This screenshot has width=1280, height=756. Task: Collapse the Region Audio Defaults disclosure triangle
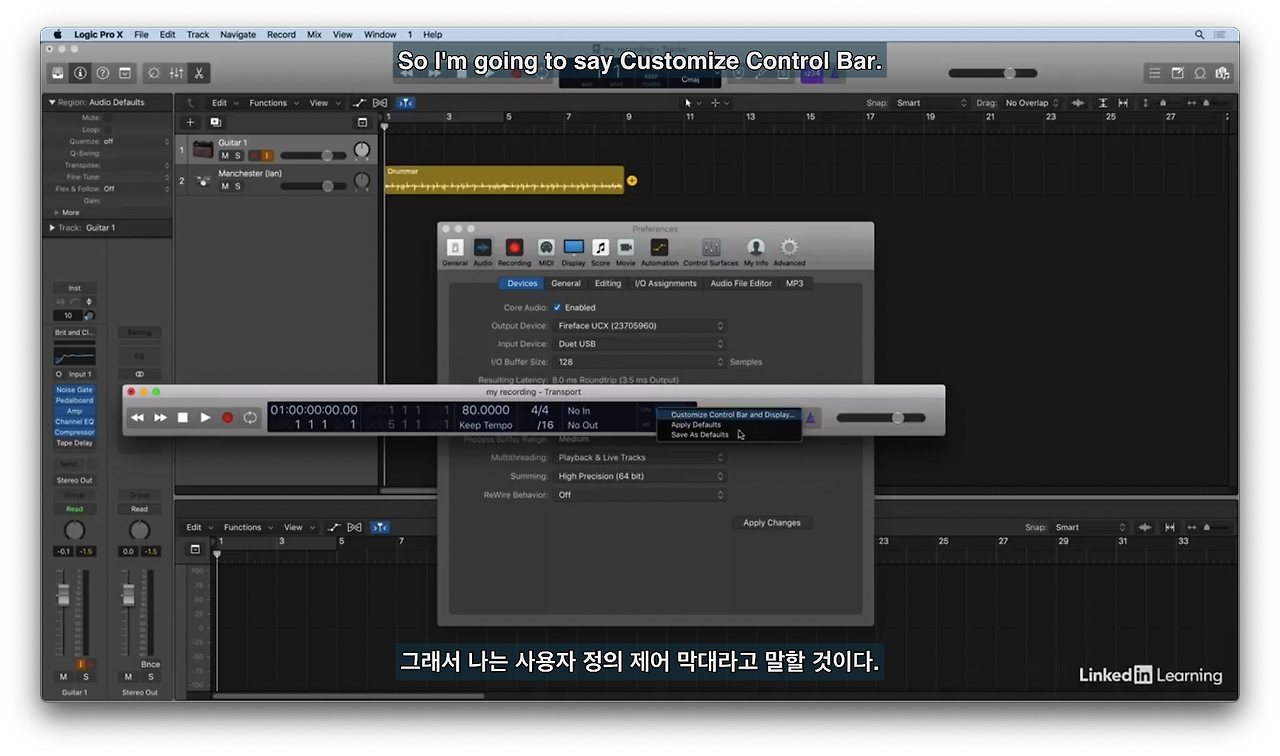[52, 102]
